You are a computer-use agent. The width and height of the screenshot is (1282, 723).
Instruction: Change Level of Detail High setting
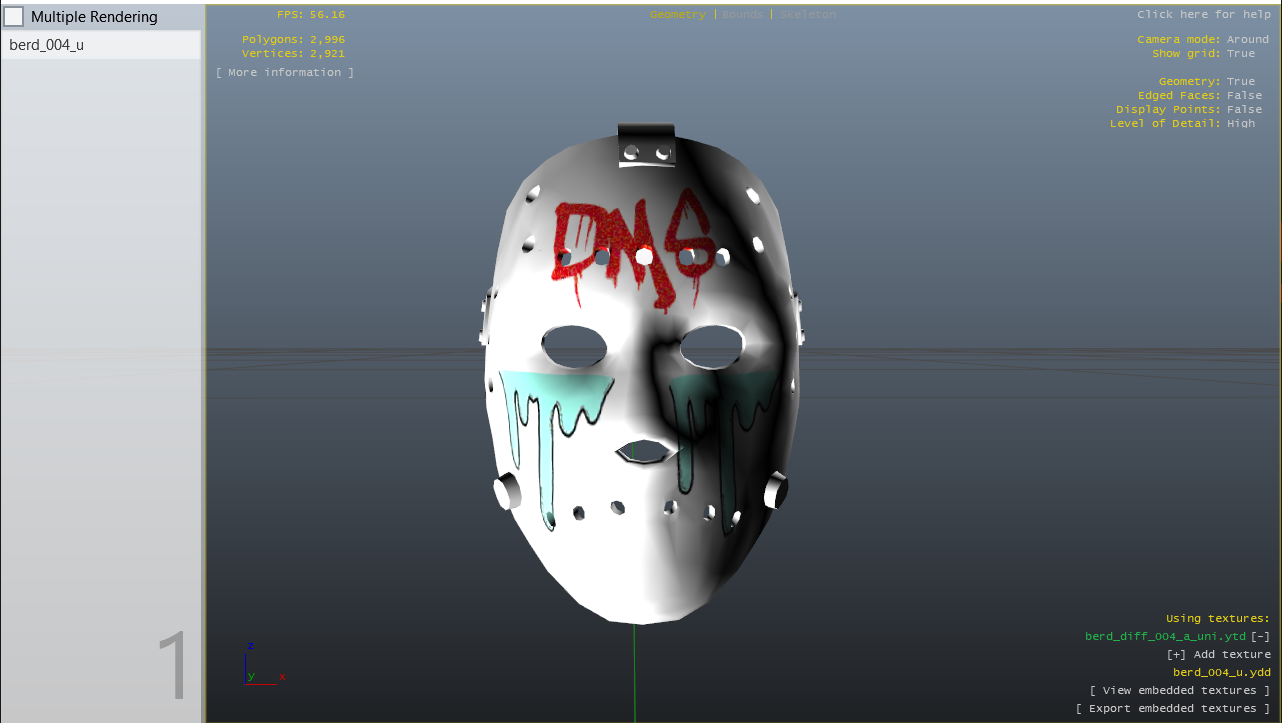pyautogui.click(x=1240, y=124)
